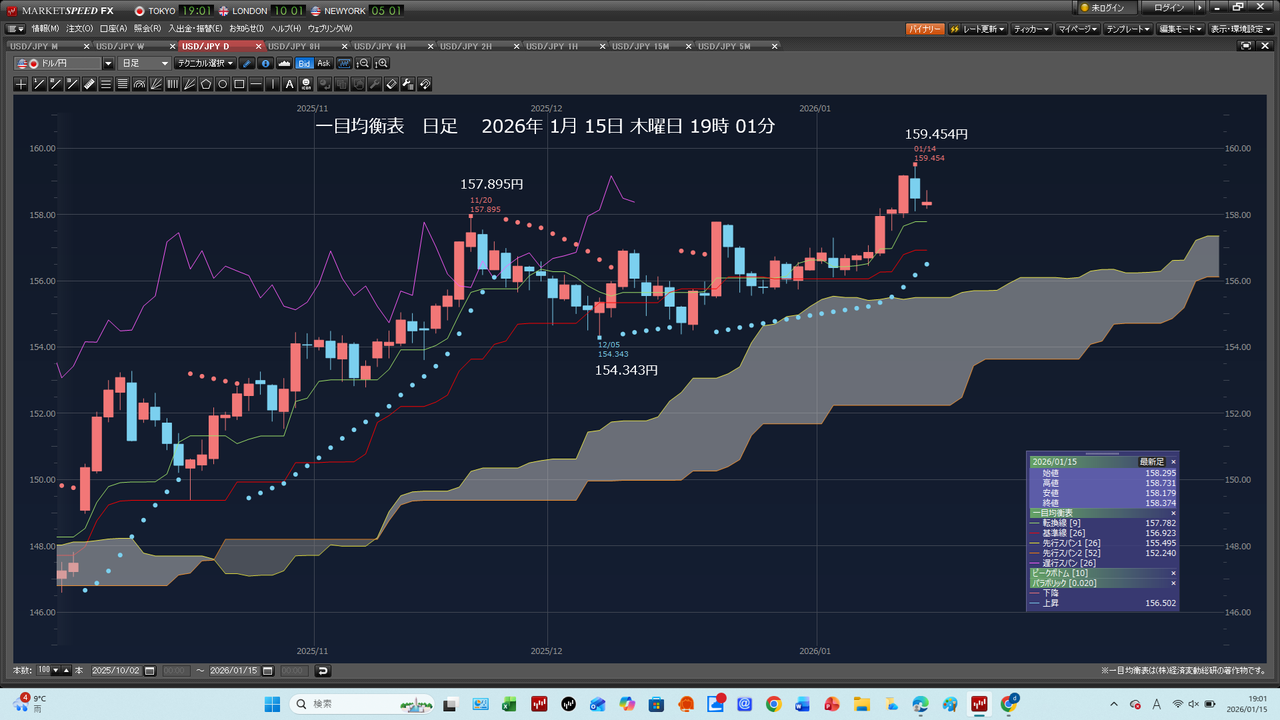Select the rectangle drawing tool
This screenshot has width=1280, height=720.
[x=240, y=84]
